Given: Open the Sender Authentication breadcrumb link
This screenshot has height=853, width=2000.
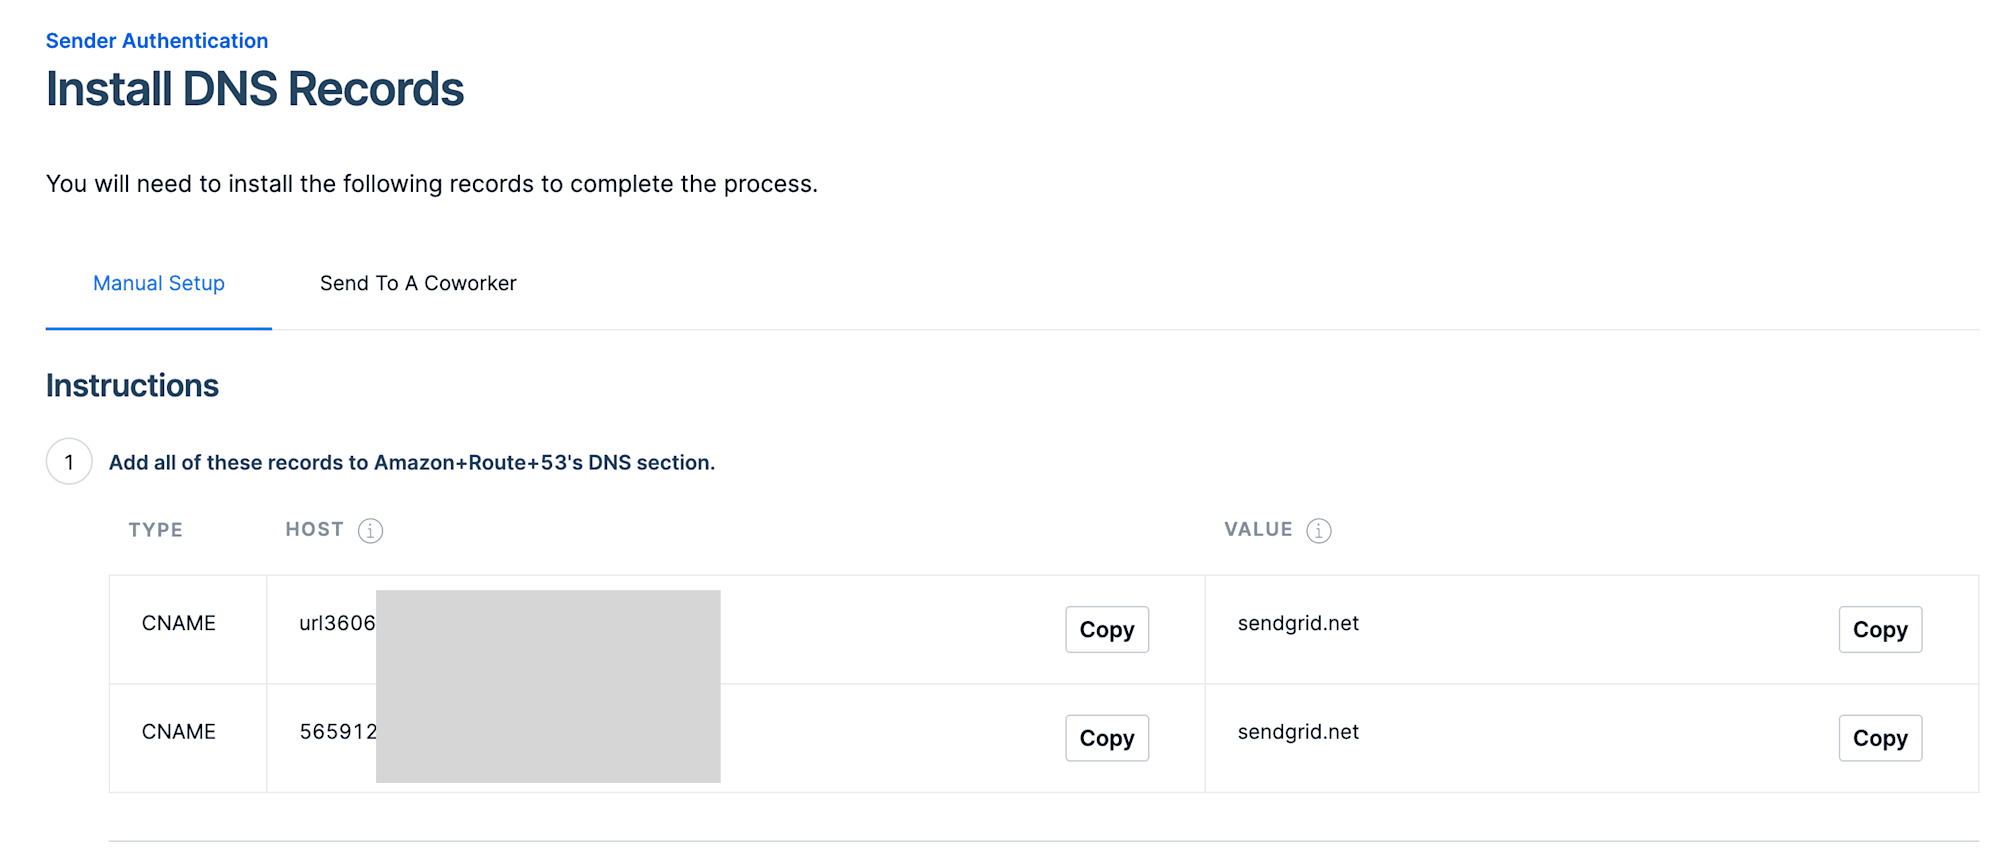Looking at the screenshot, I should (x=157, y=41).
